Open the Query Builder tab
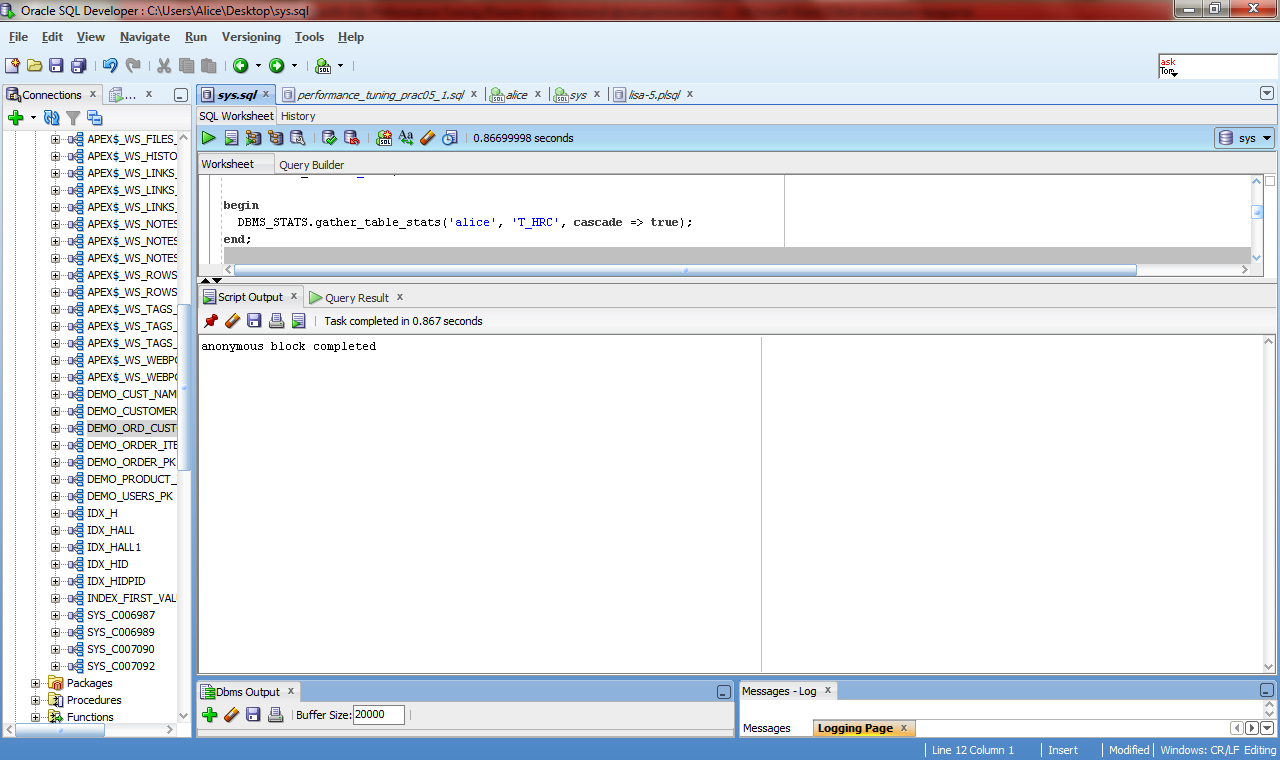This screenshot has height=760, width=1280. pos(311,165)
